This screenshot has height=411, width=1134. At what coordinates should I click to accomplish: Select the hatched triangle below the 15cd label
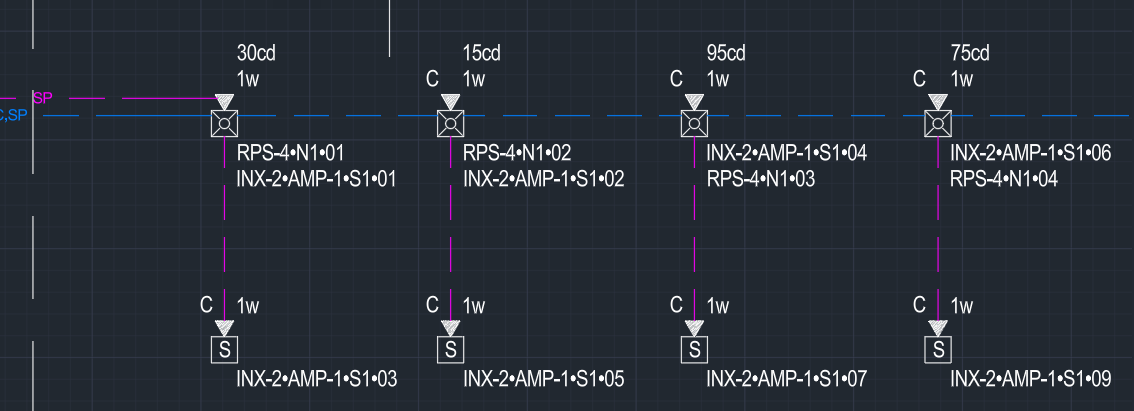coord(451,102)
